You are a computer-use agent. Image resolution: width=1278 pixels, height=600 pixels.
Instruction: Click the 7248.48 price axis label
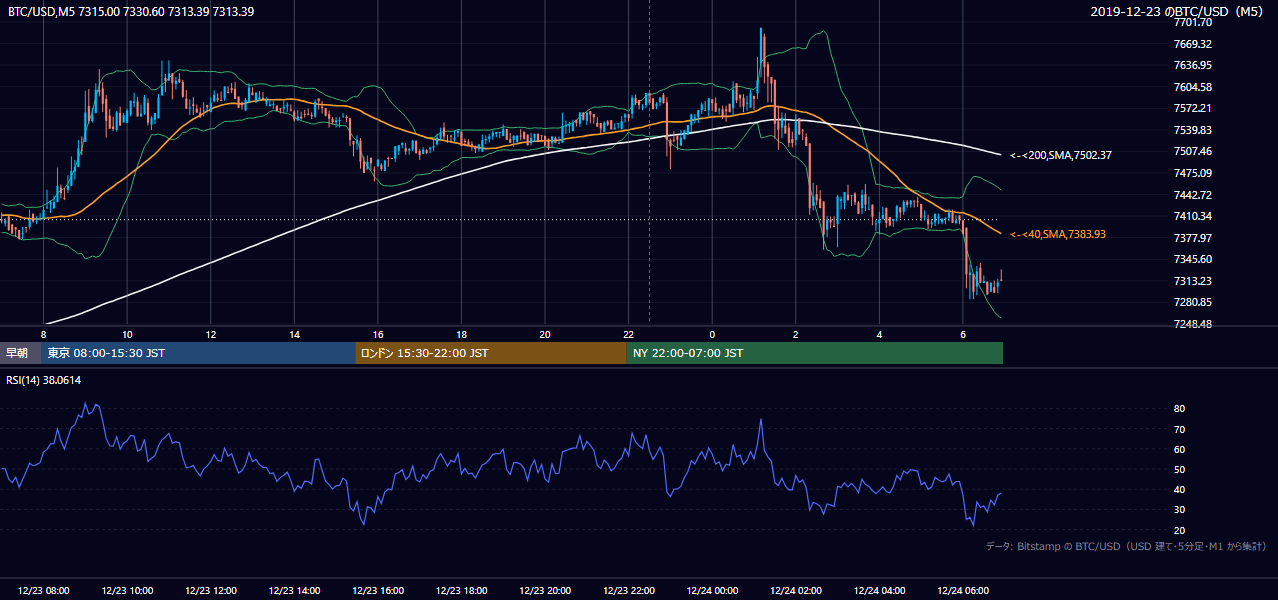click(1192, 325)
